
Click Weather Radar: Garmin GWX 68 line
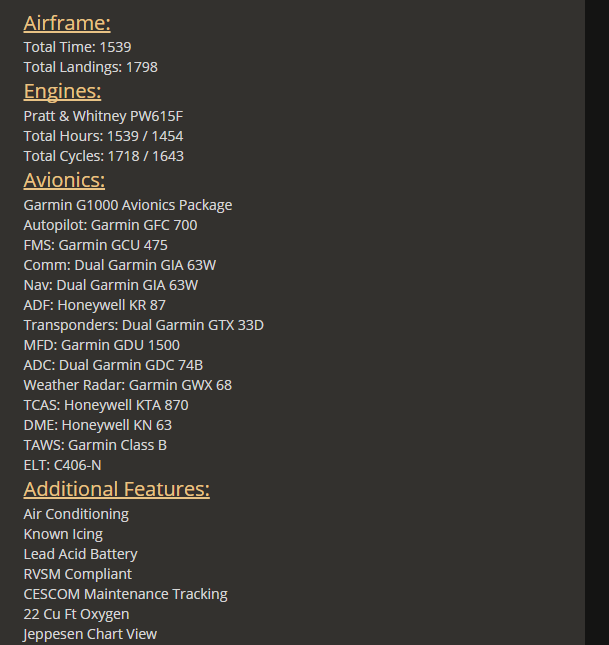tap(128, 385)
